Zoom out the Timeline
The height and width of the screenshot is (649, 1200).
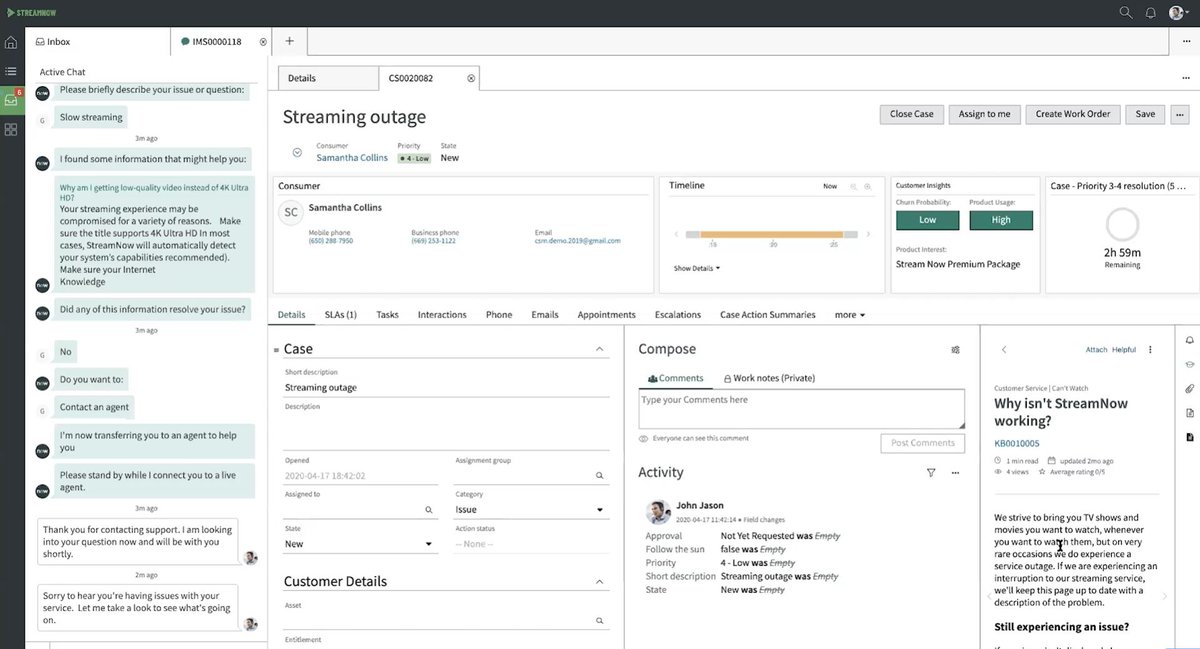[x=854, y=186]
